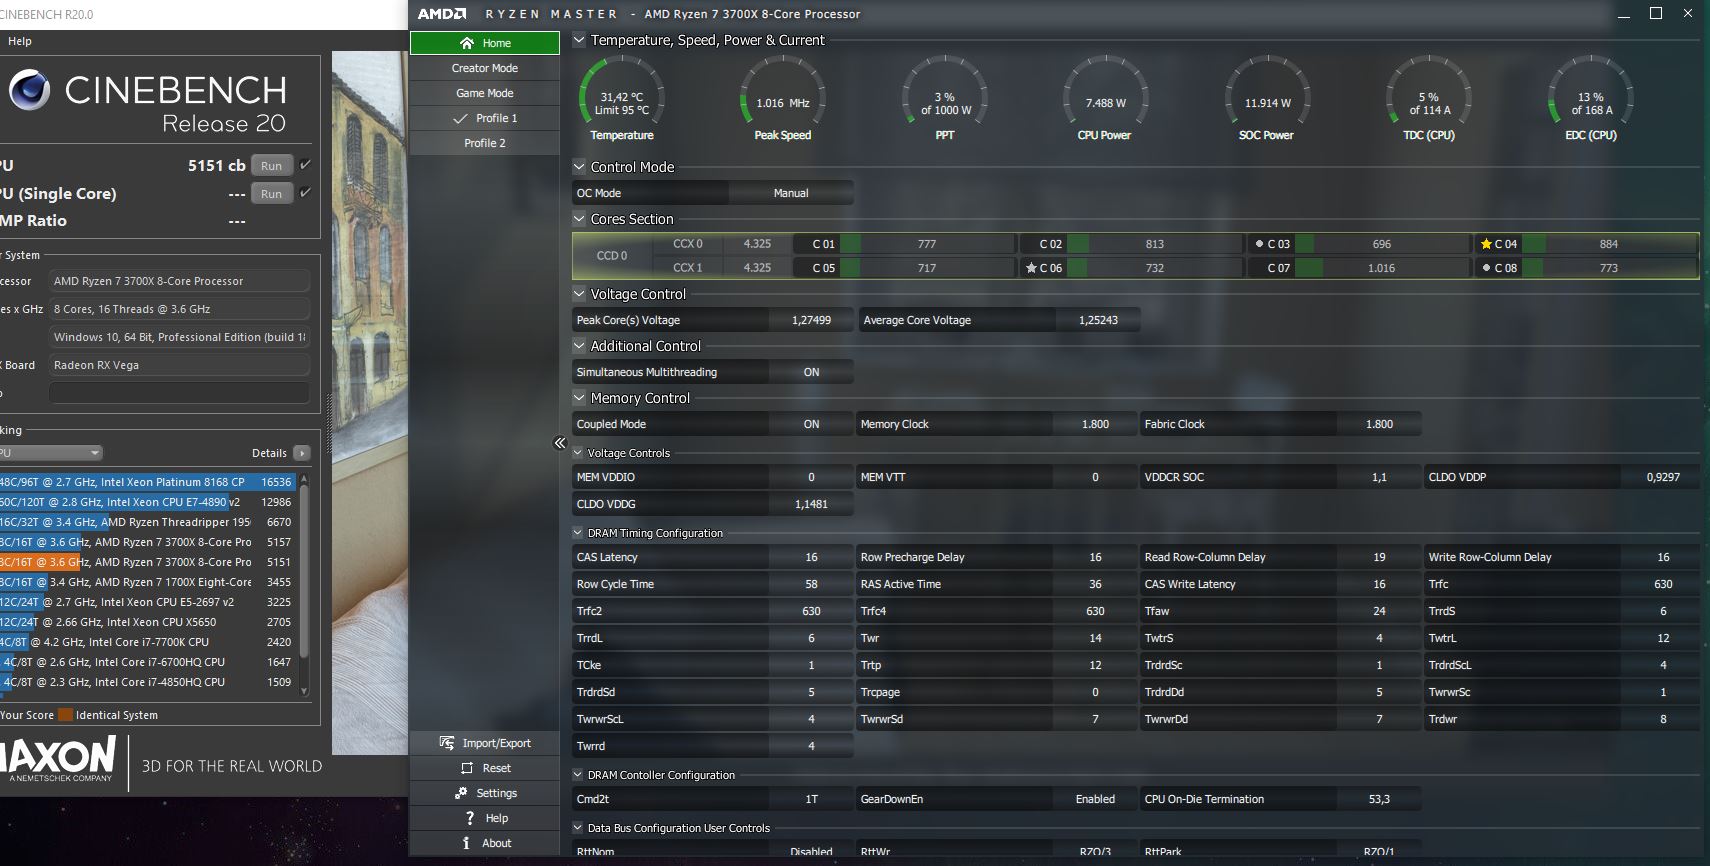Click the Peak Core(s) Voltage value 1,27499
Screen dimensions: 1710x866
pos(811,320)
